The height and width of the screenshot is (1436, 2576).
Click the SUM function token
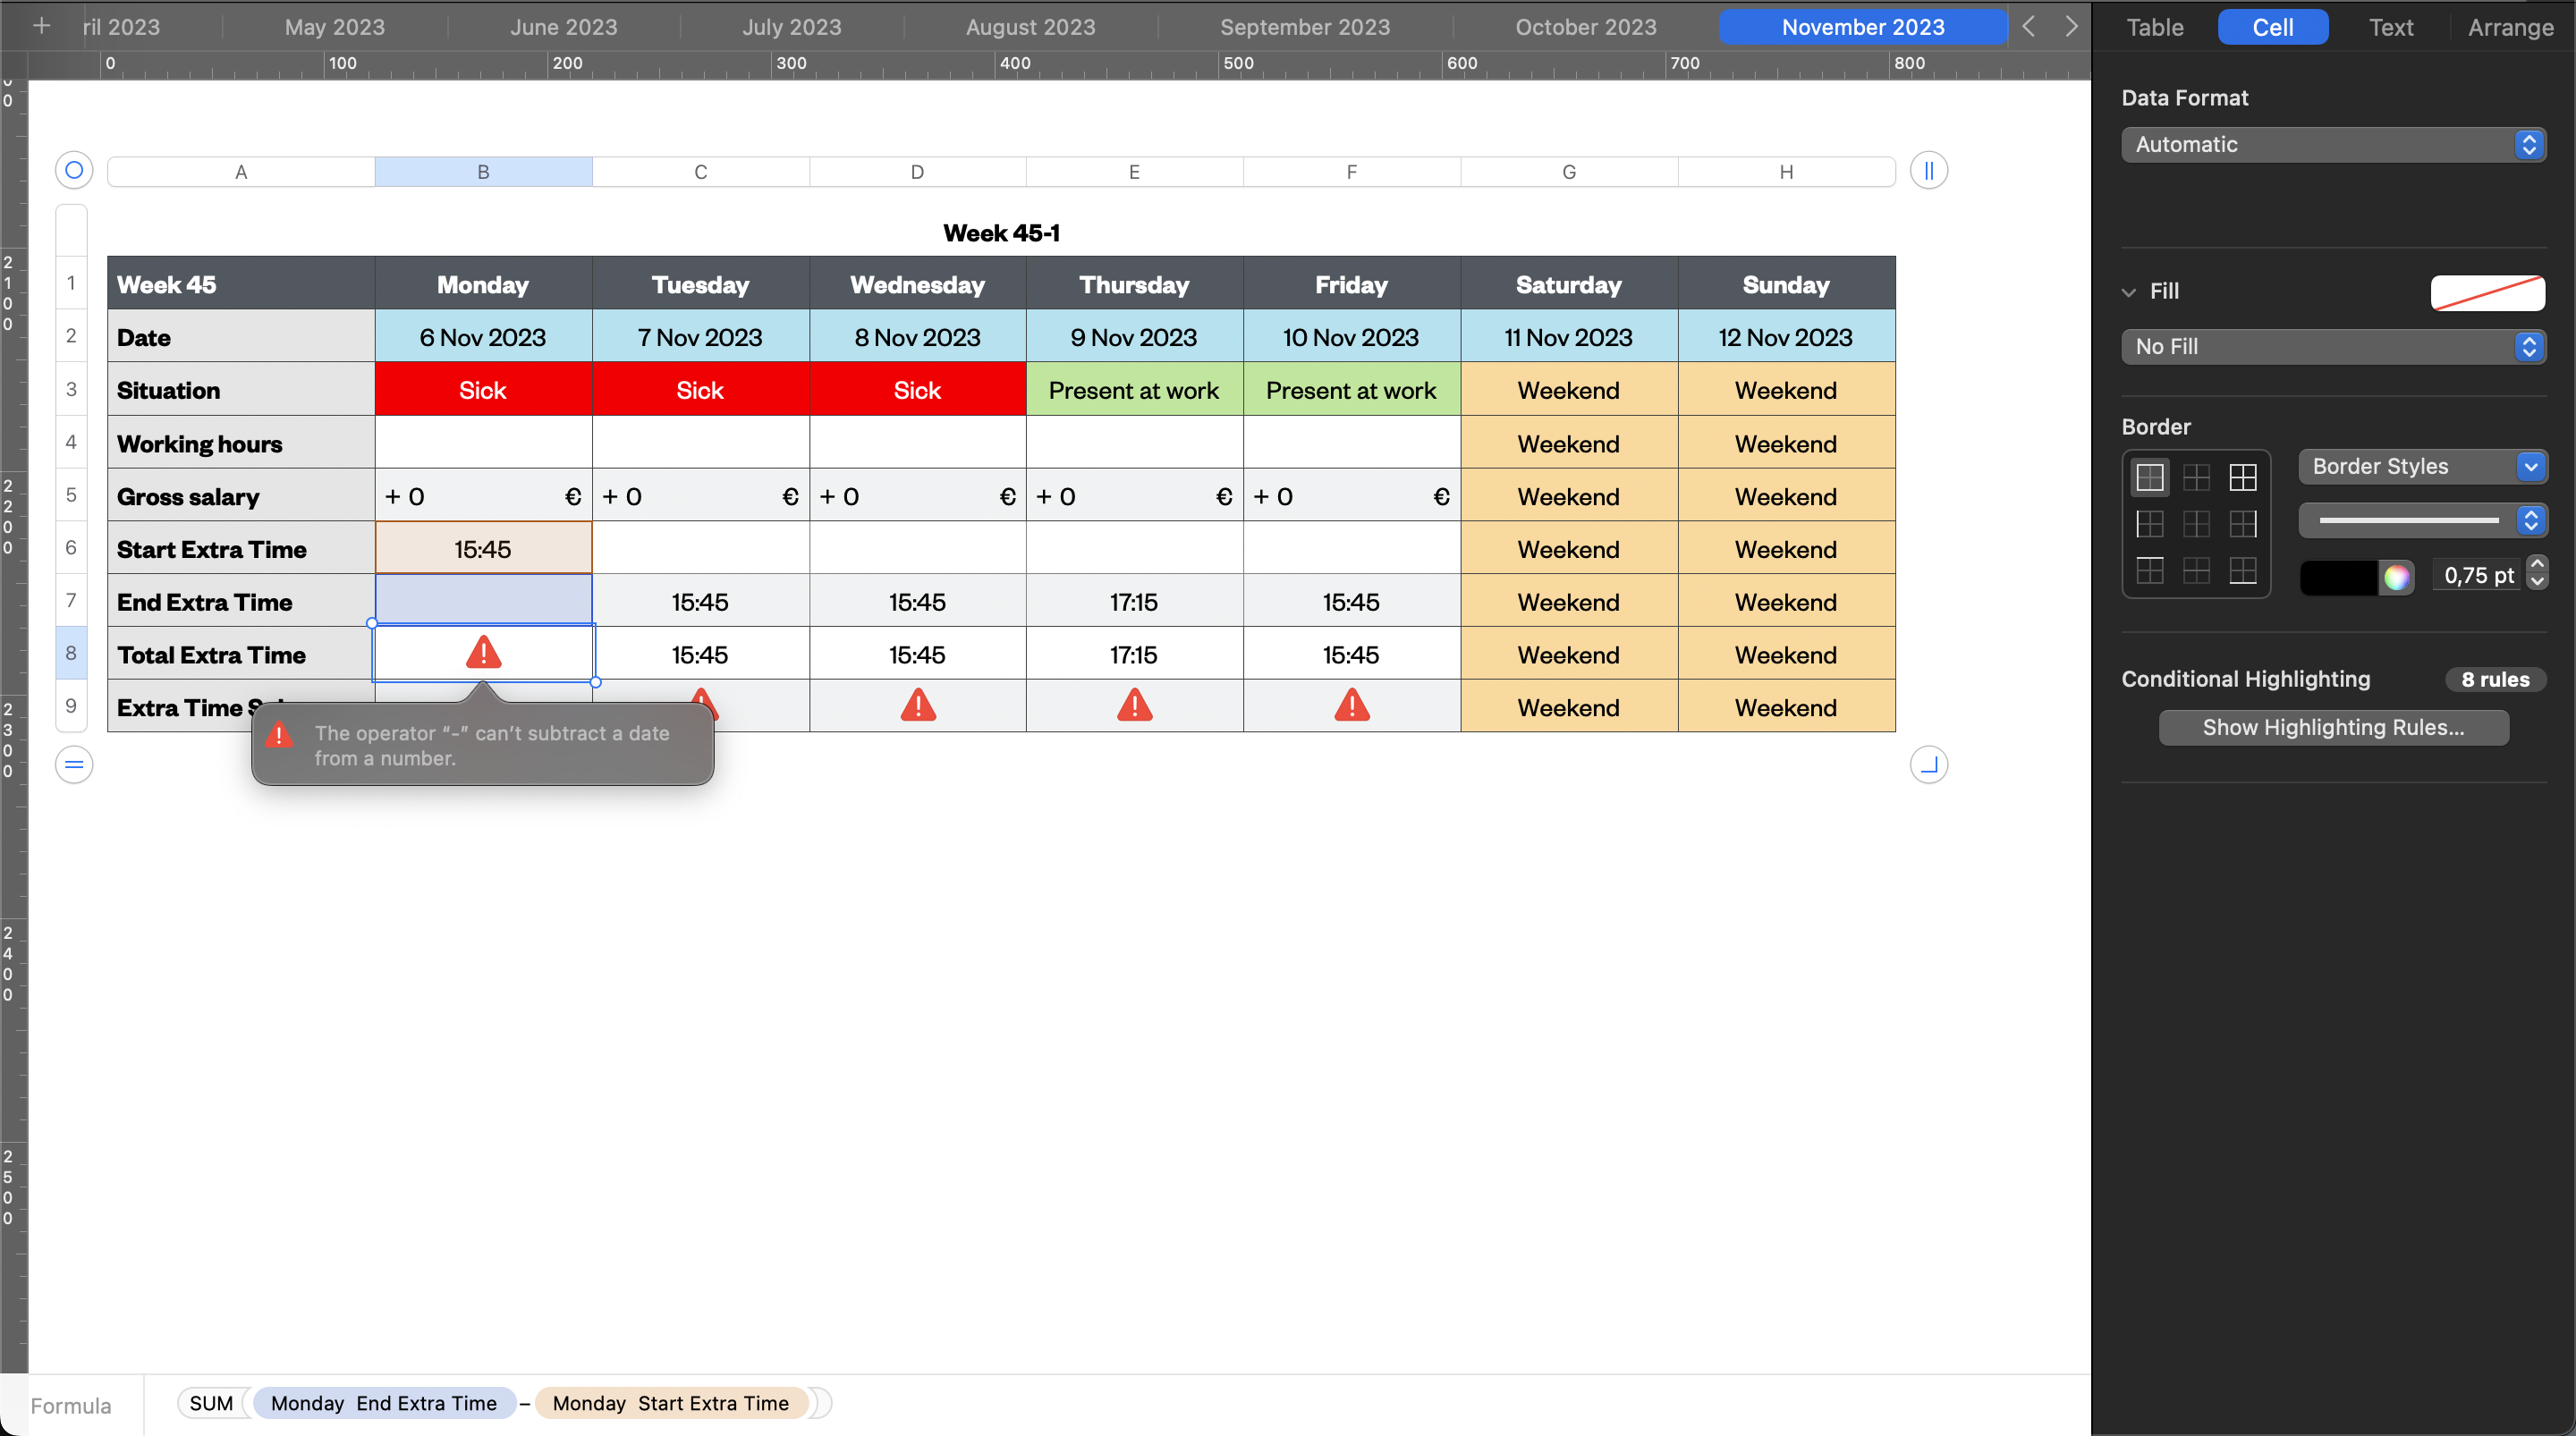click(211, 1403)
